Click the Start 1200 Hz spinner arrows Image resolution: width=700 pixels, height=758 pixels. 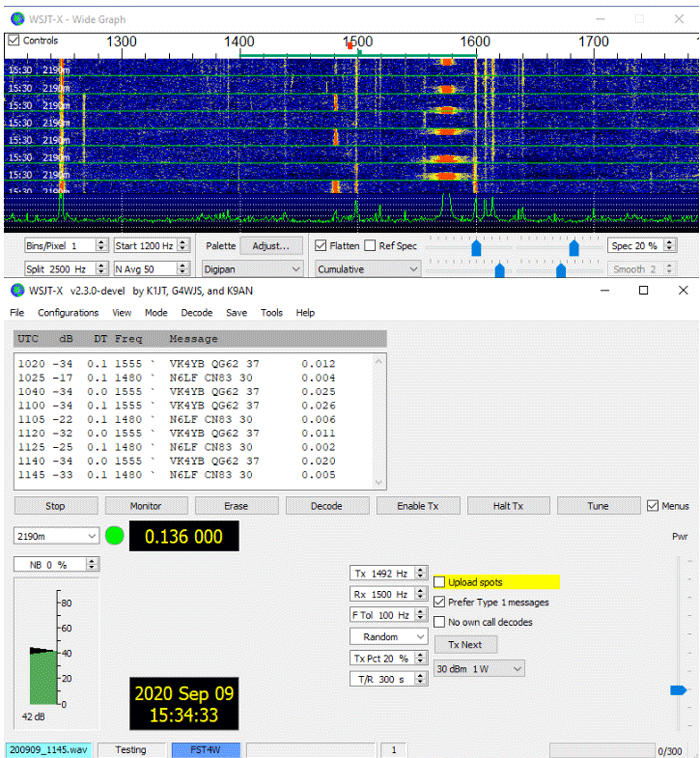[182, 246]
